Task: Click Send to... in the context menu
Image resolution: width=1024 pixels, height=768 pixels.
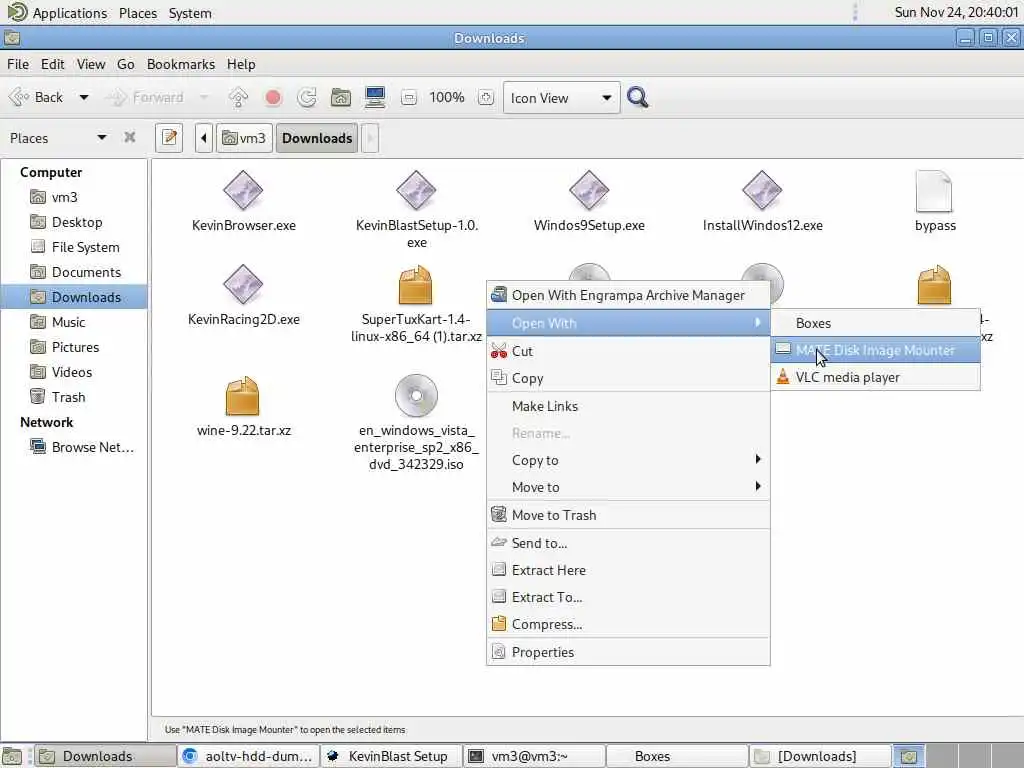Action: (628, 543)
